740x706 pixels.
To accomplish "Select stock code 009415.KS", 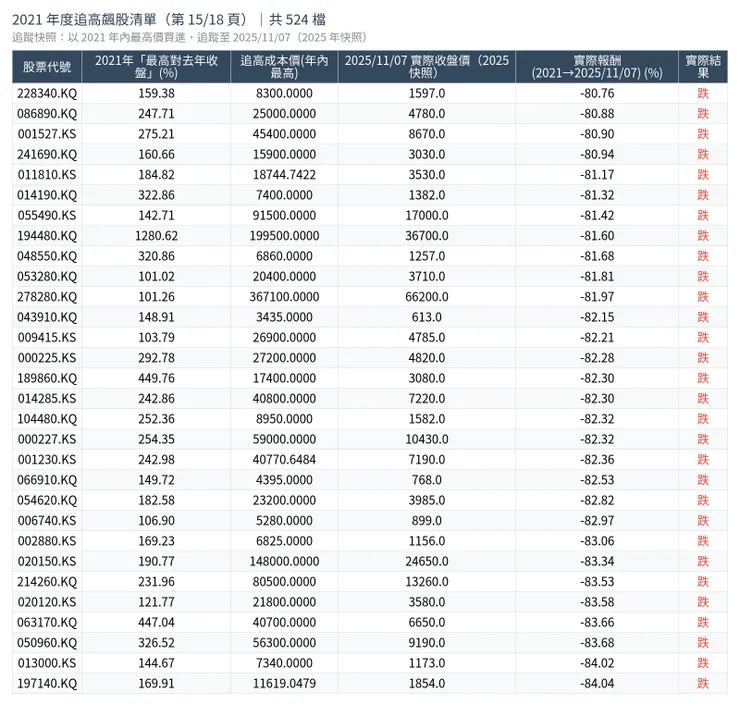I will click(47, 337).
